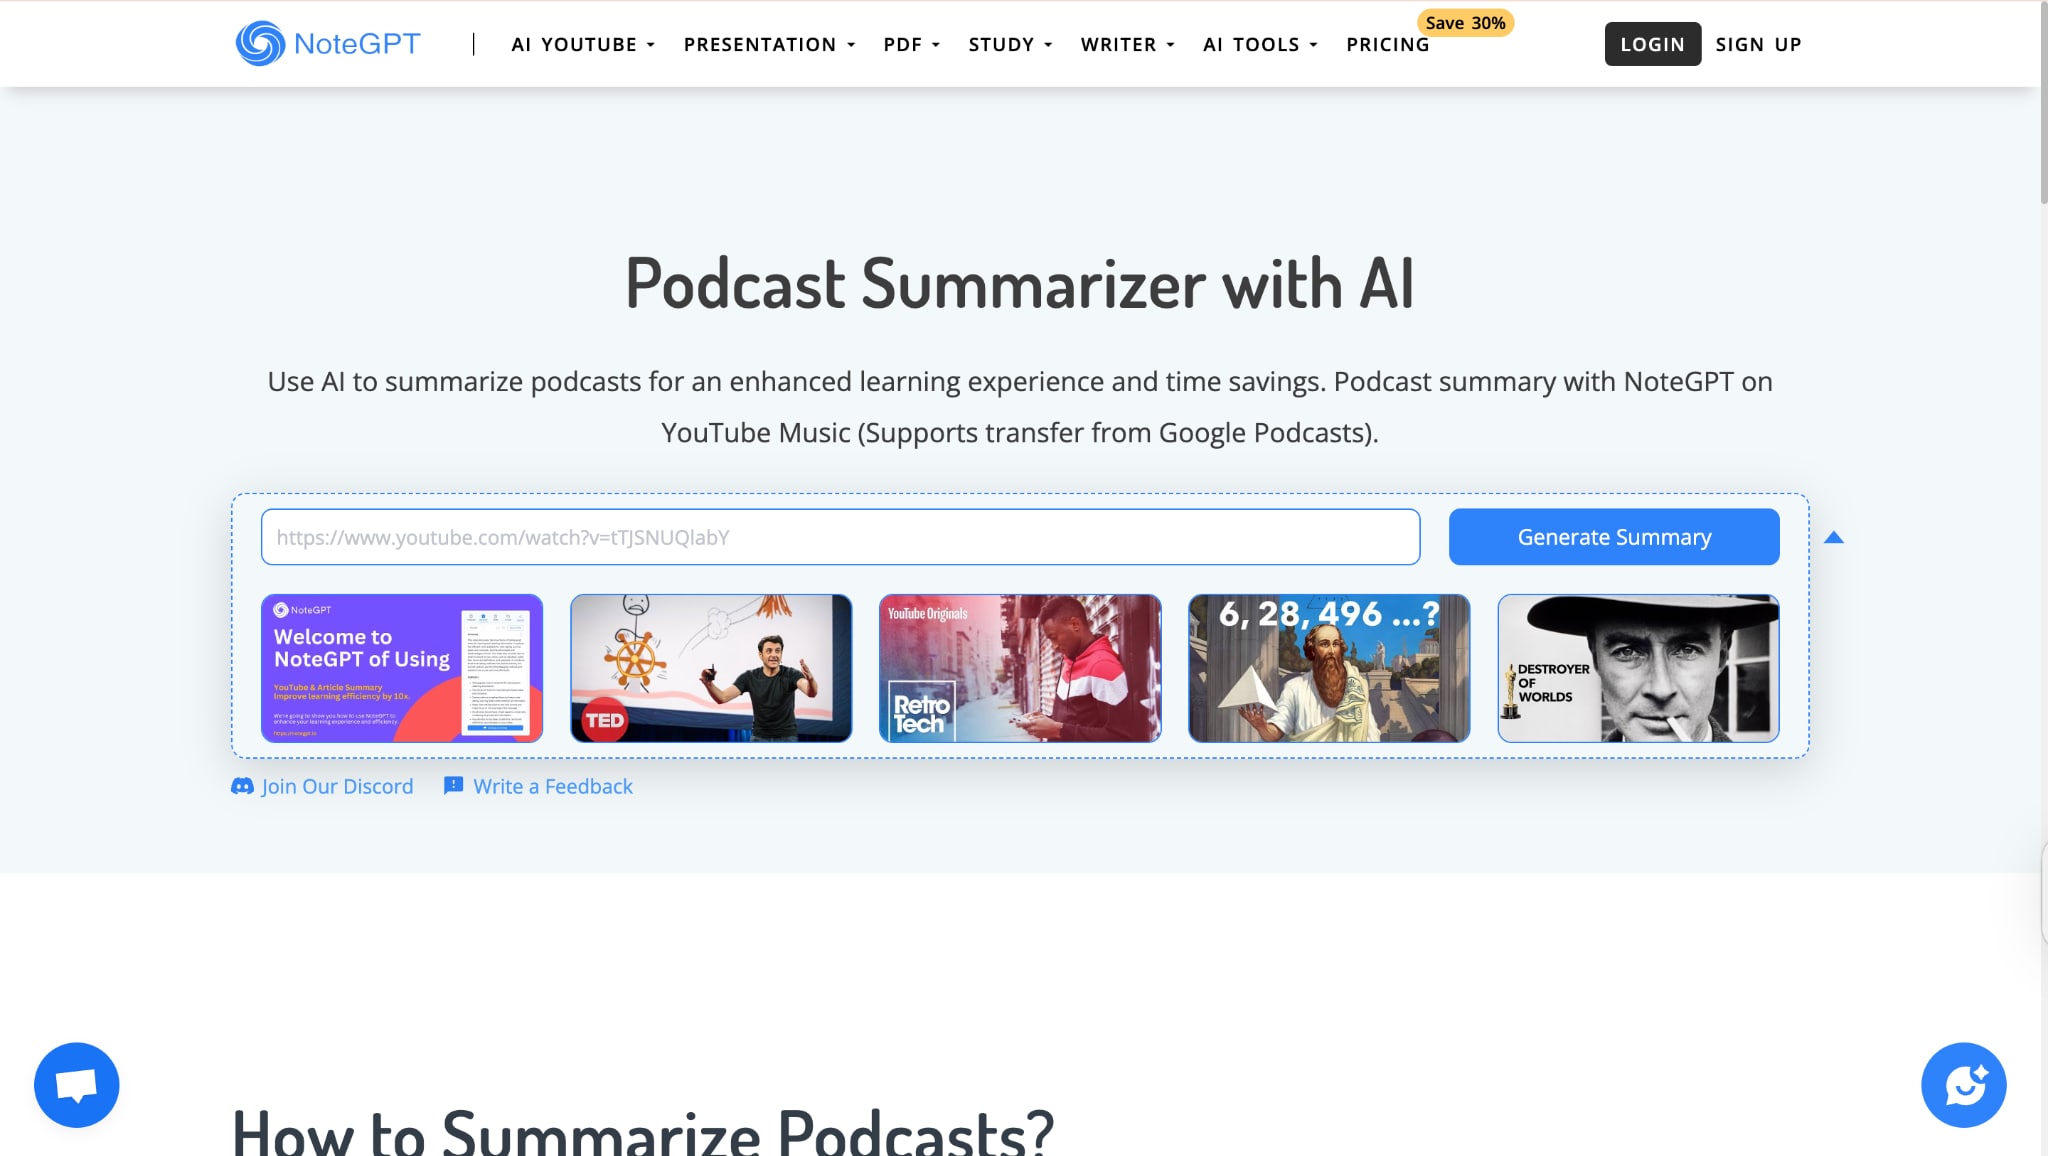Collapse the sample videos with the blue triangle
Screen dimensions: 2048x1156
click(1833, 538)
